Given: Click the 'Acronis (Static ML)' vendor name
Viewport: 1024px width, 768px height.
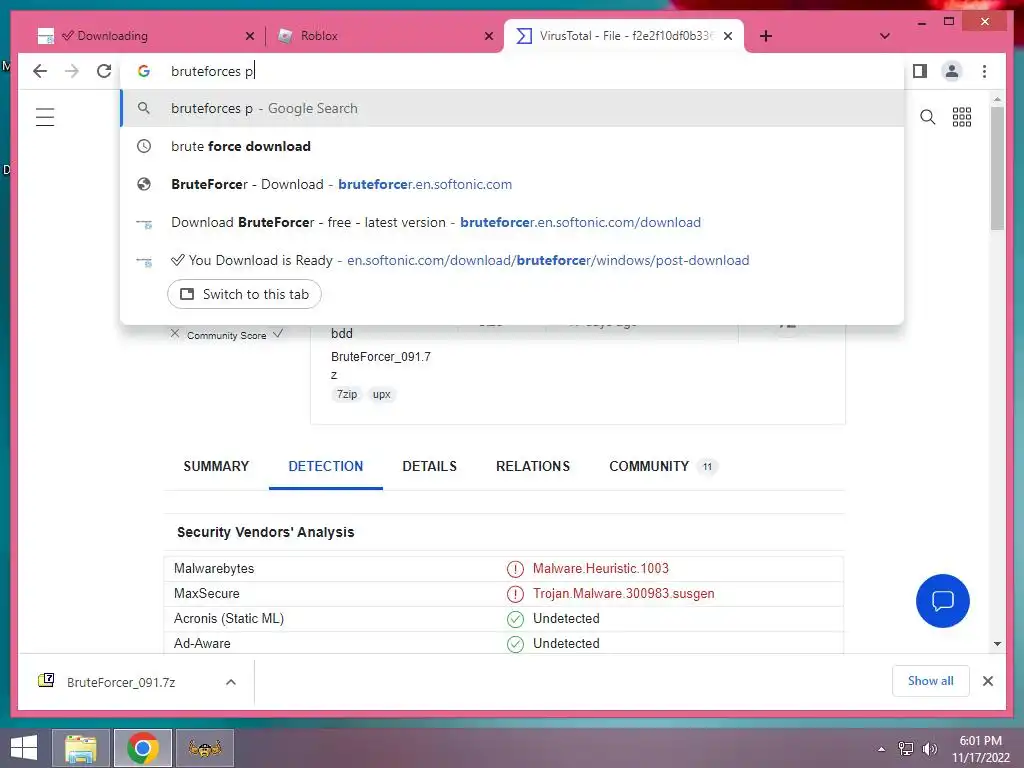Looking at the screenshot, I should [229, 618].
